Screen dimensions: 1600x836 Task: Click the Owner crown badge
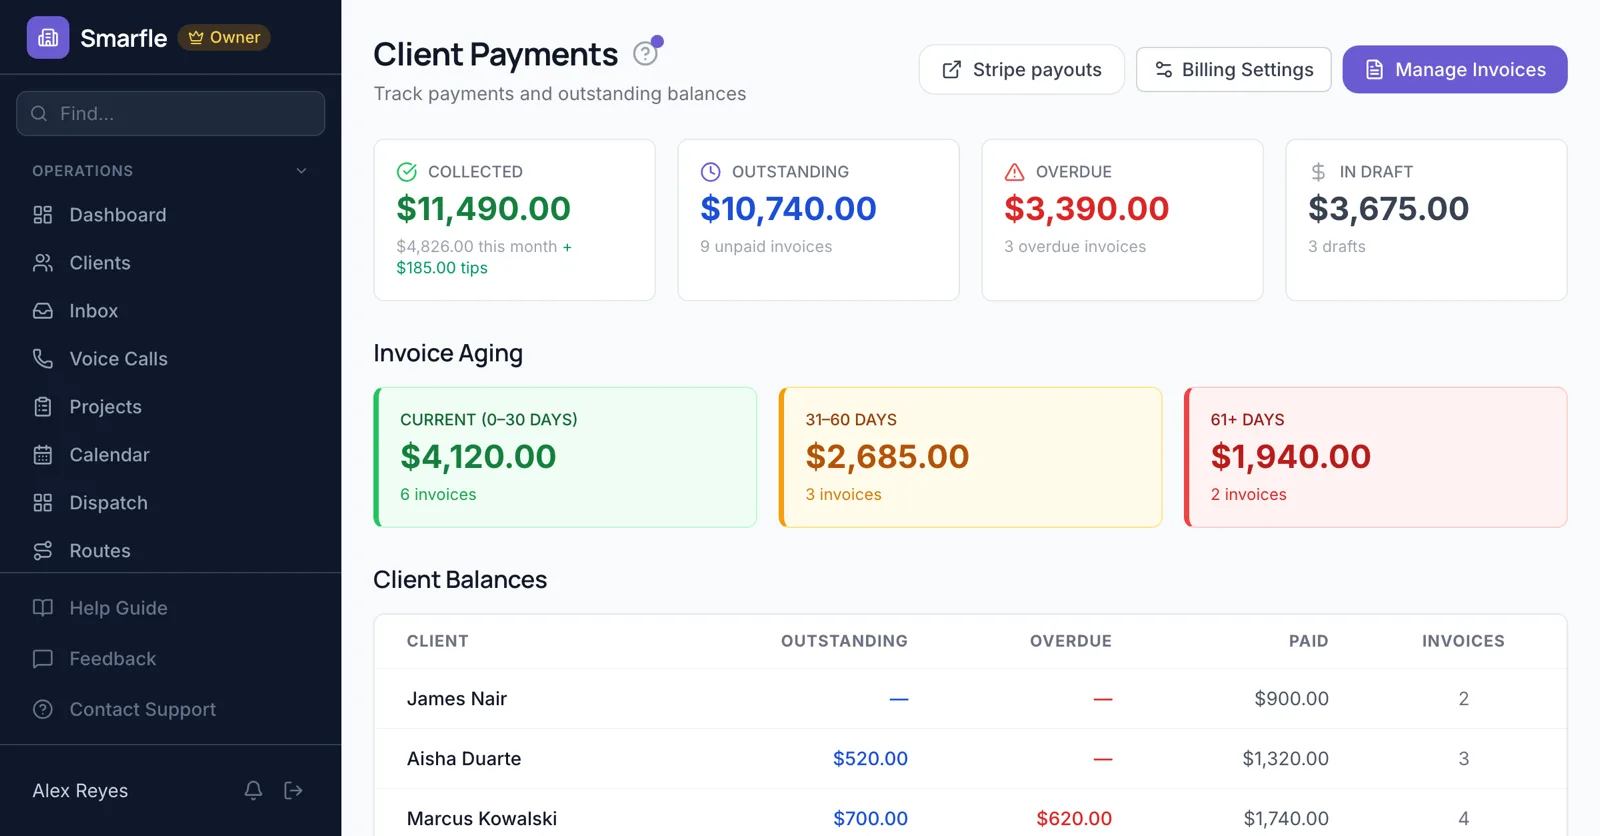[x=224, y=38]
